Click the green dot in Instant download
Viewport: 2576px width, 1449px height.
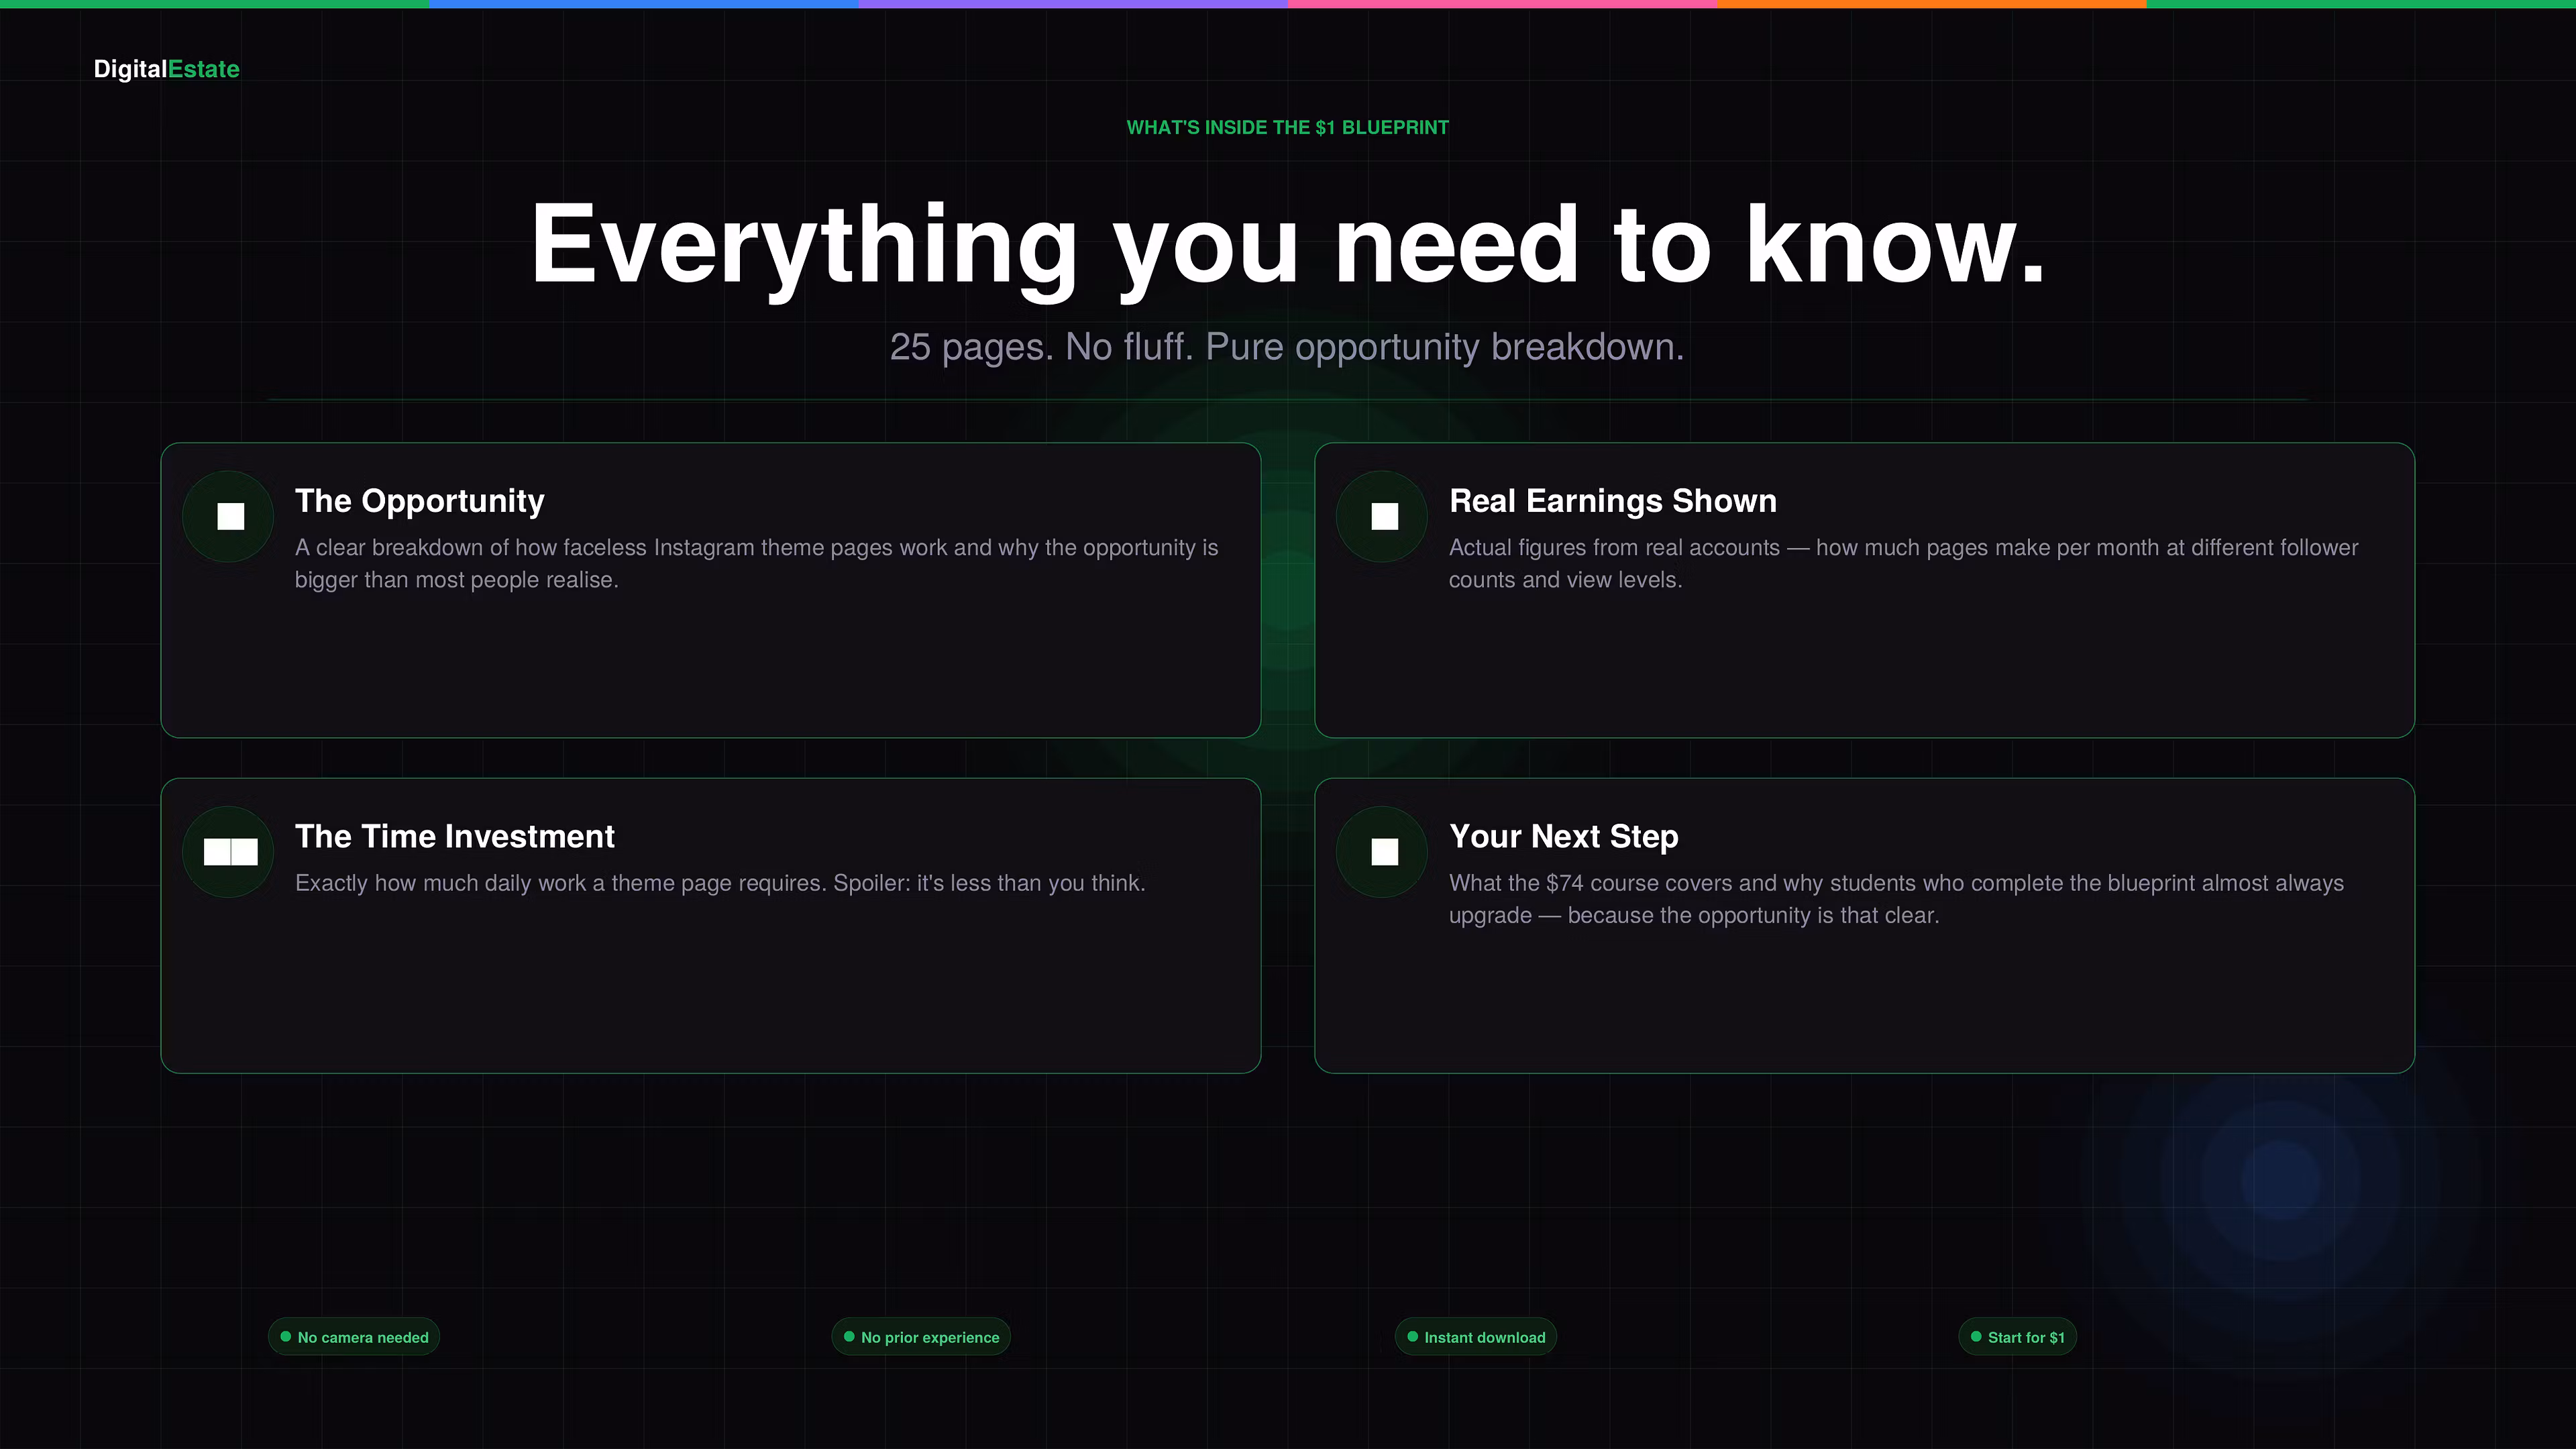click(x=1412, y=1337)
